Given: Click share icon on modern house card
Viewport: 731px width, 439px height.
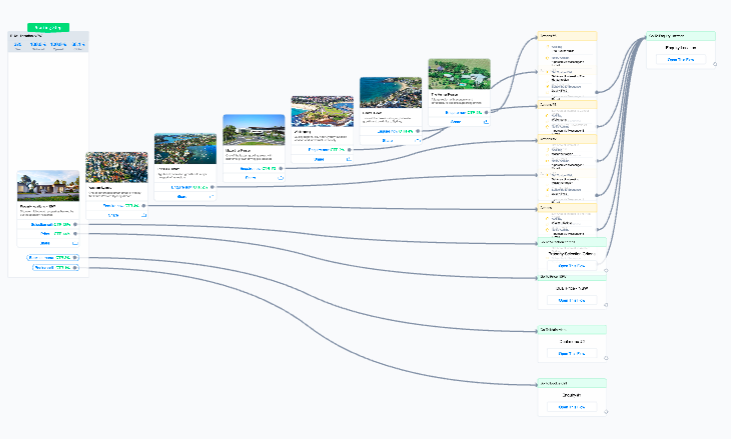Looking at the screenshot, I should tap(75, 243).
